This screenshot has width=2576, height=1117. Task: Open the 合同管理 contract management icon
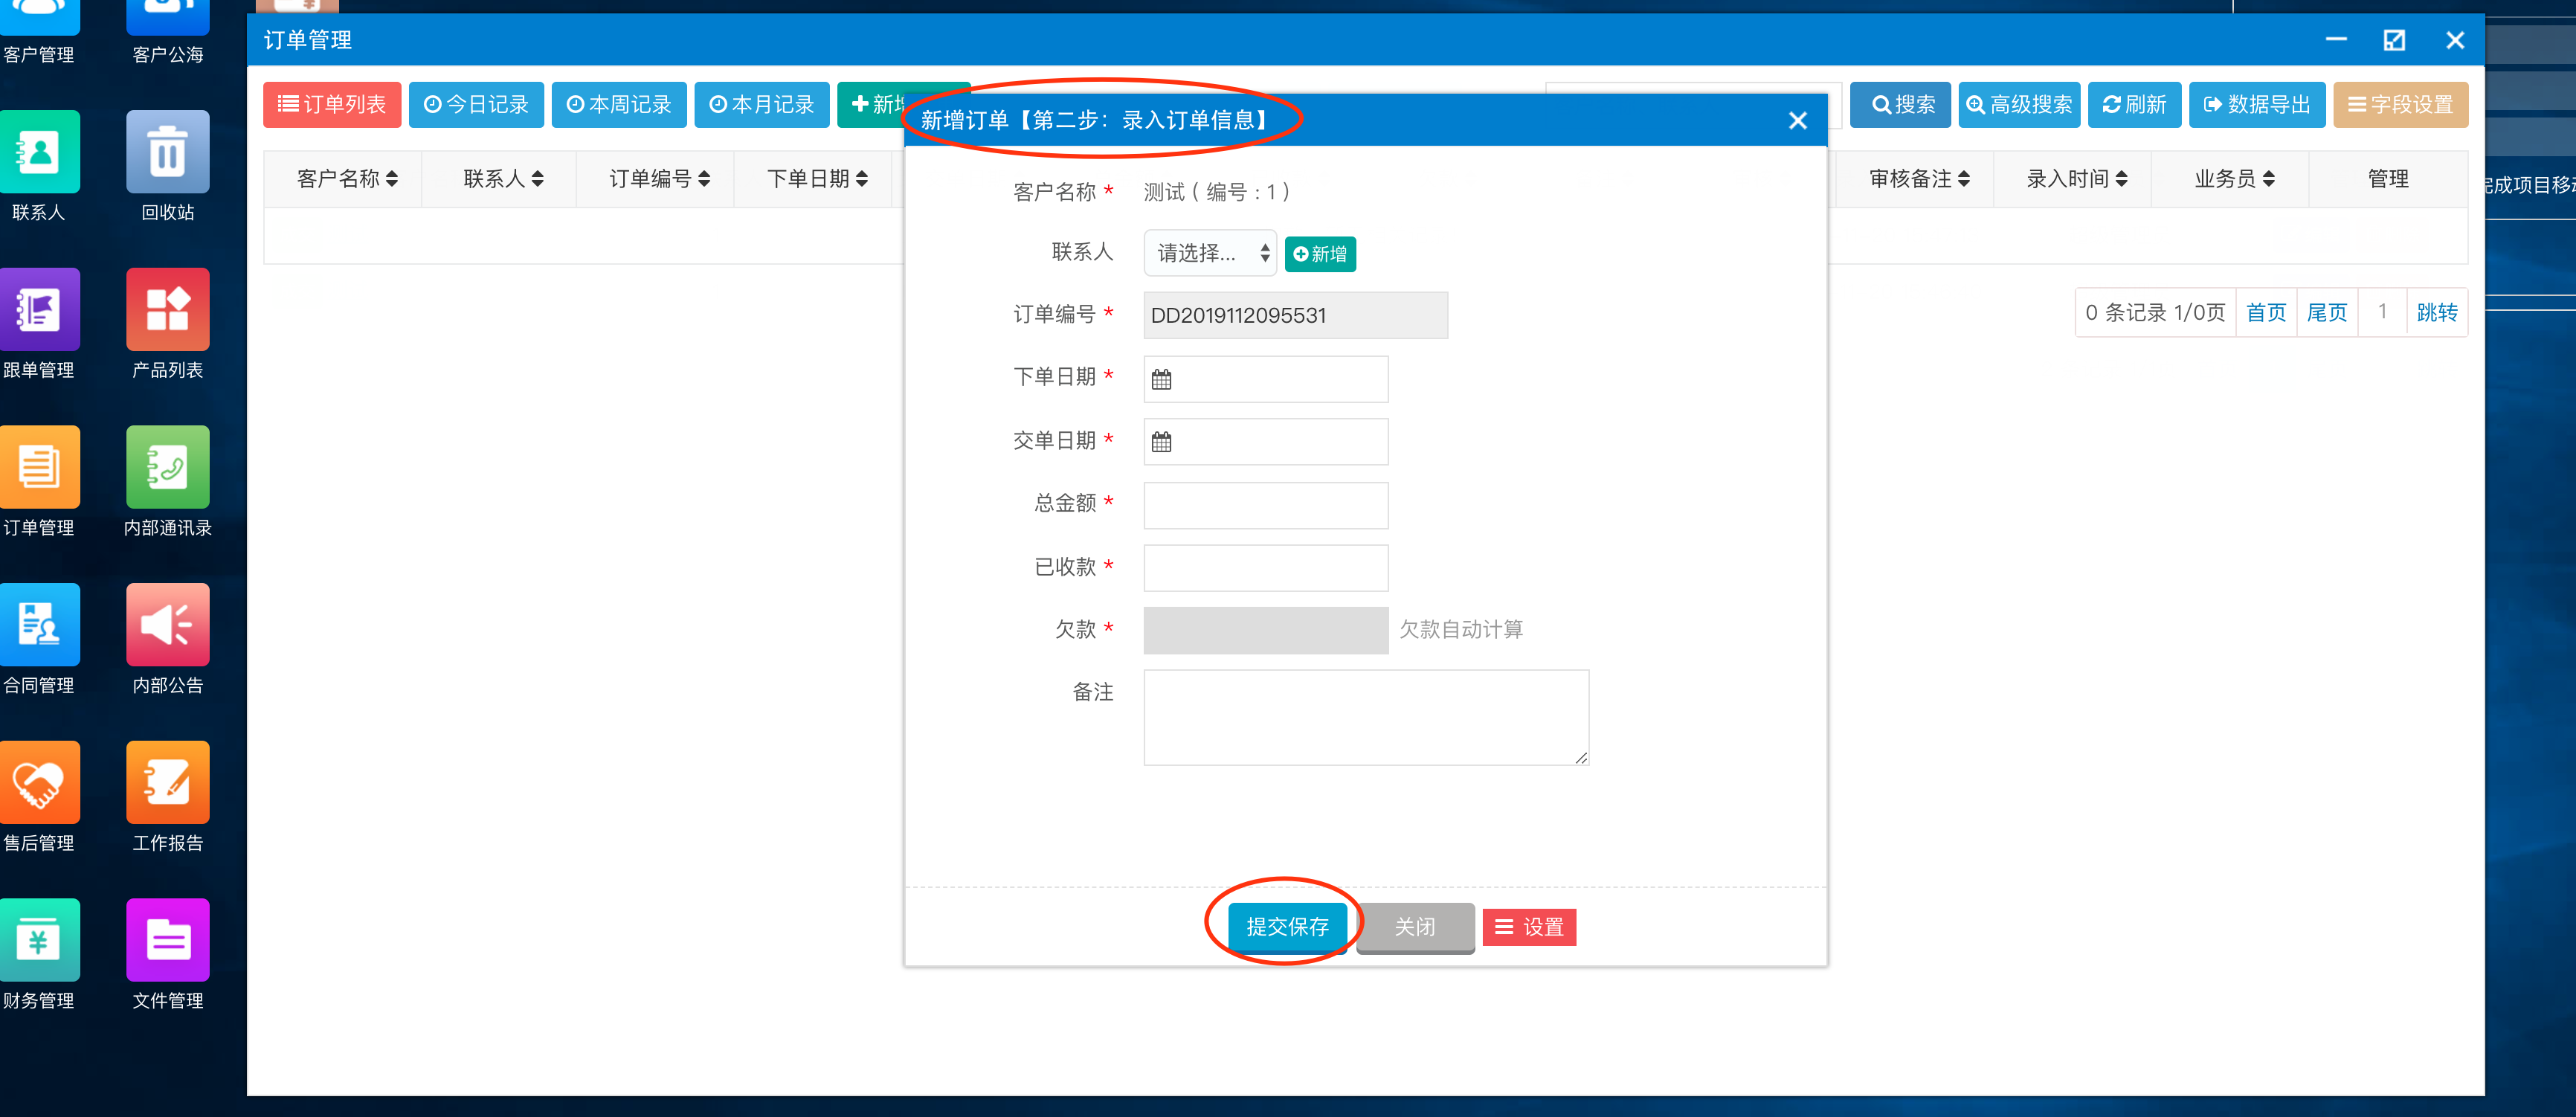point(38,624)
